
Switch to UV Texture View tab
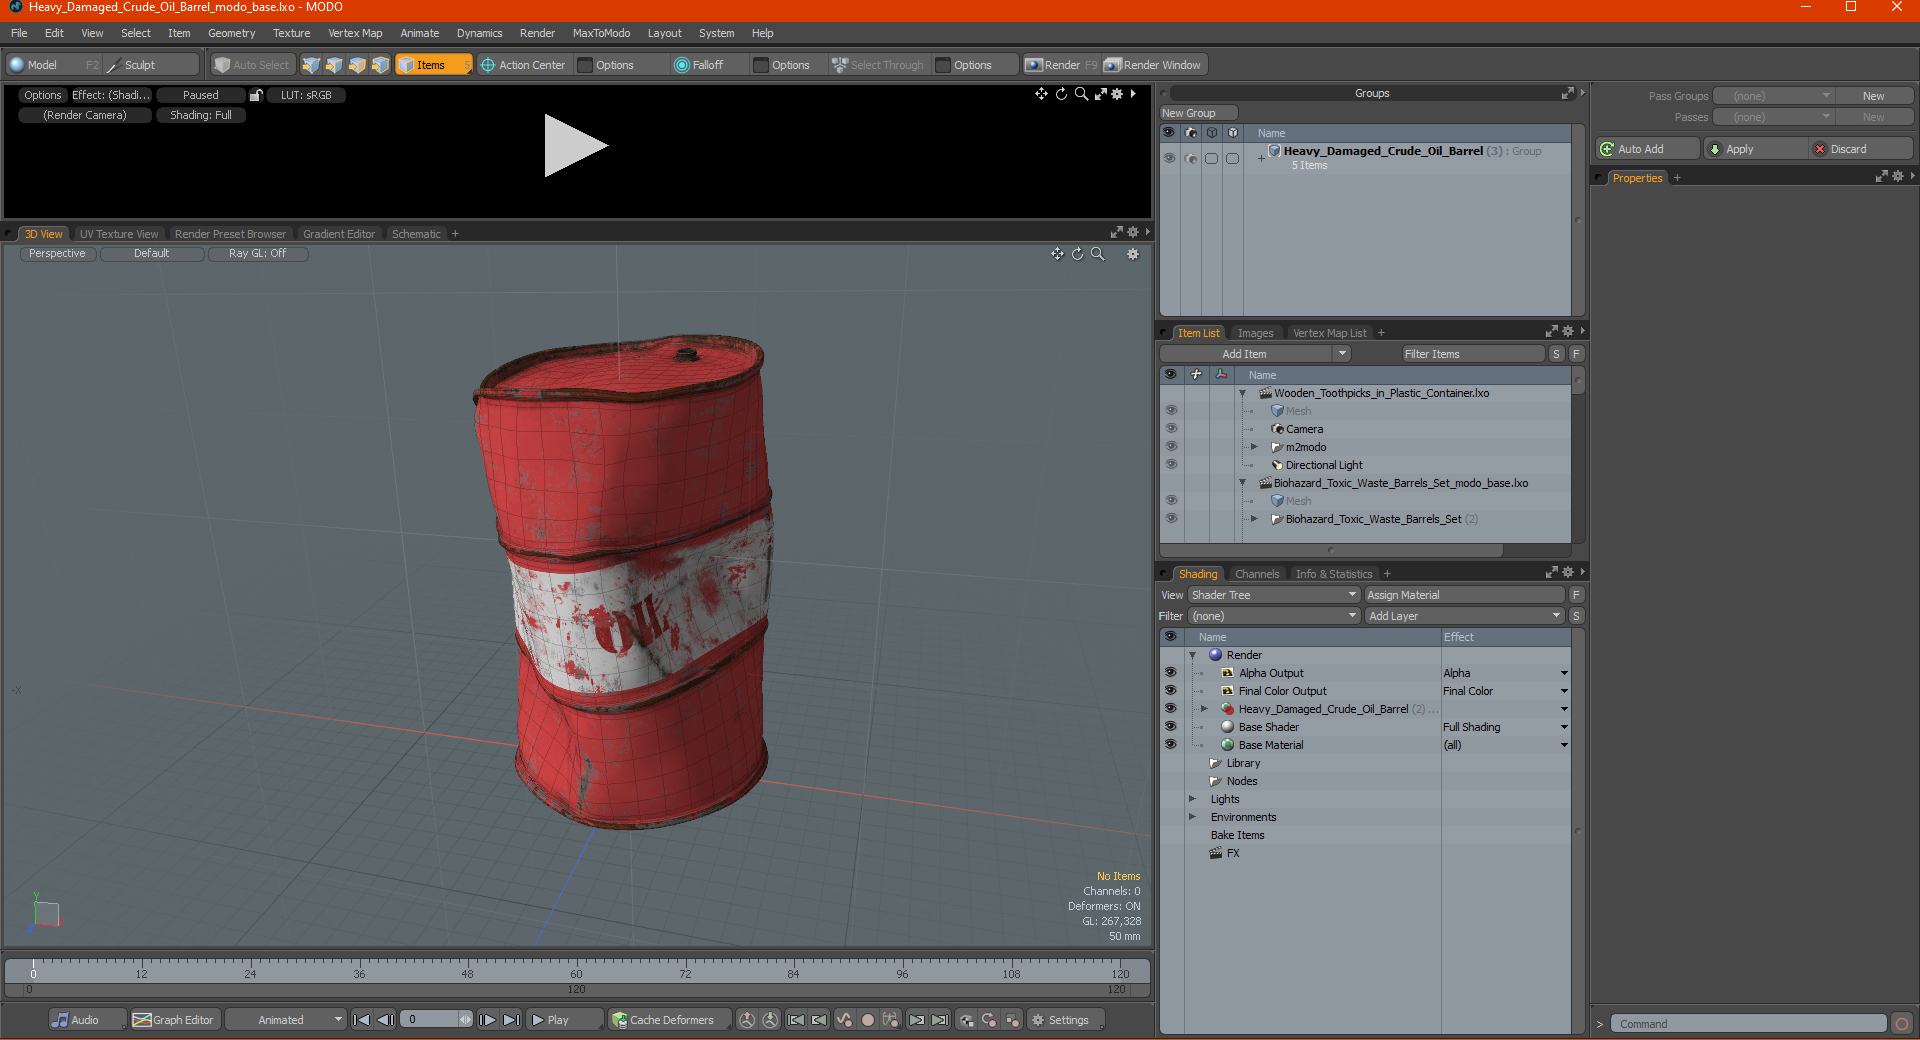coord(119,234)
